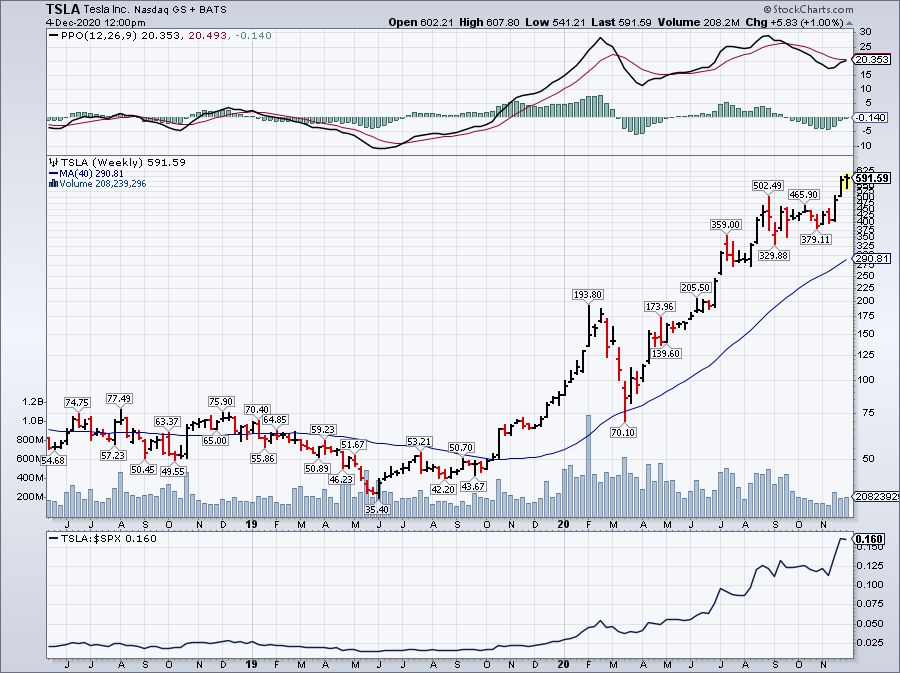Click the 43.67 price low label
900x673 pixels.
[473, 486]
